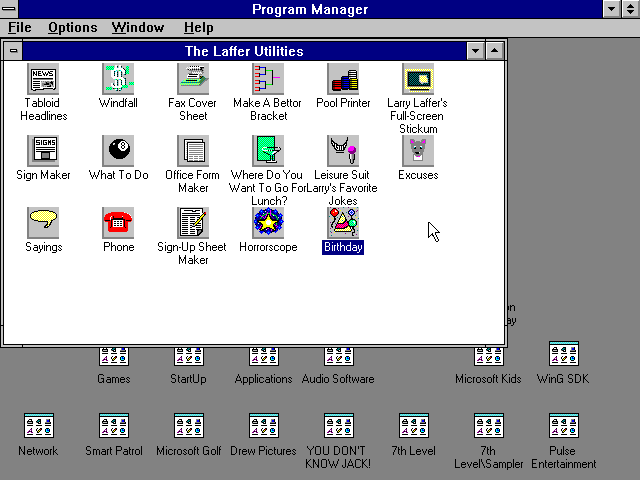Open the Network program group icon
The width and height of the screenshot is (640, 480).
click(x=39, y=425)
